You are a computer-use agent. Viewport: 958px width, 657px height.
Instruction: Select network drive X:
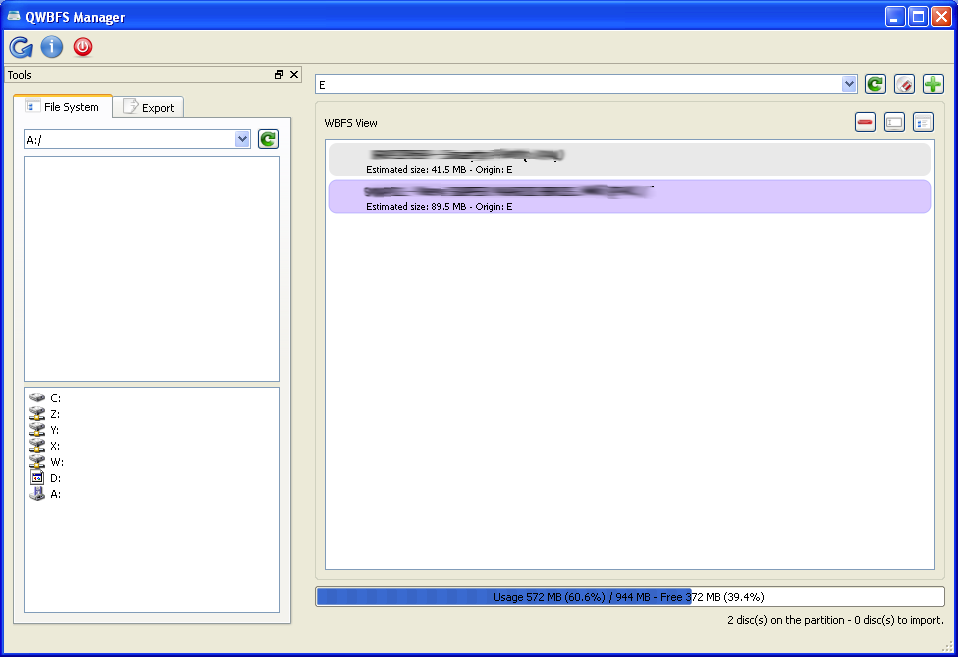click(45, 446)
